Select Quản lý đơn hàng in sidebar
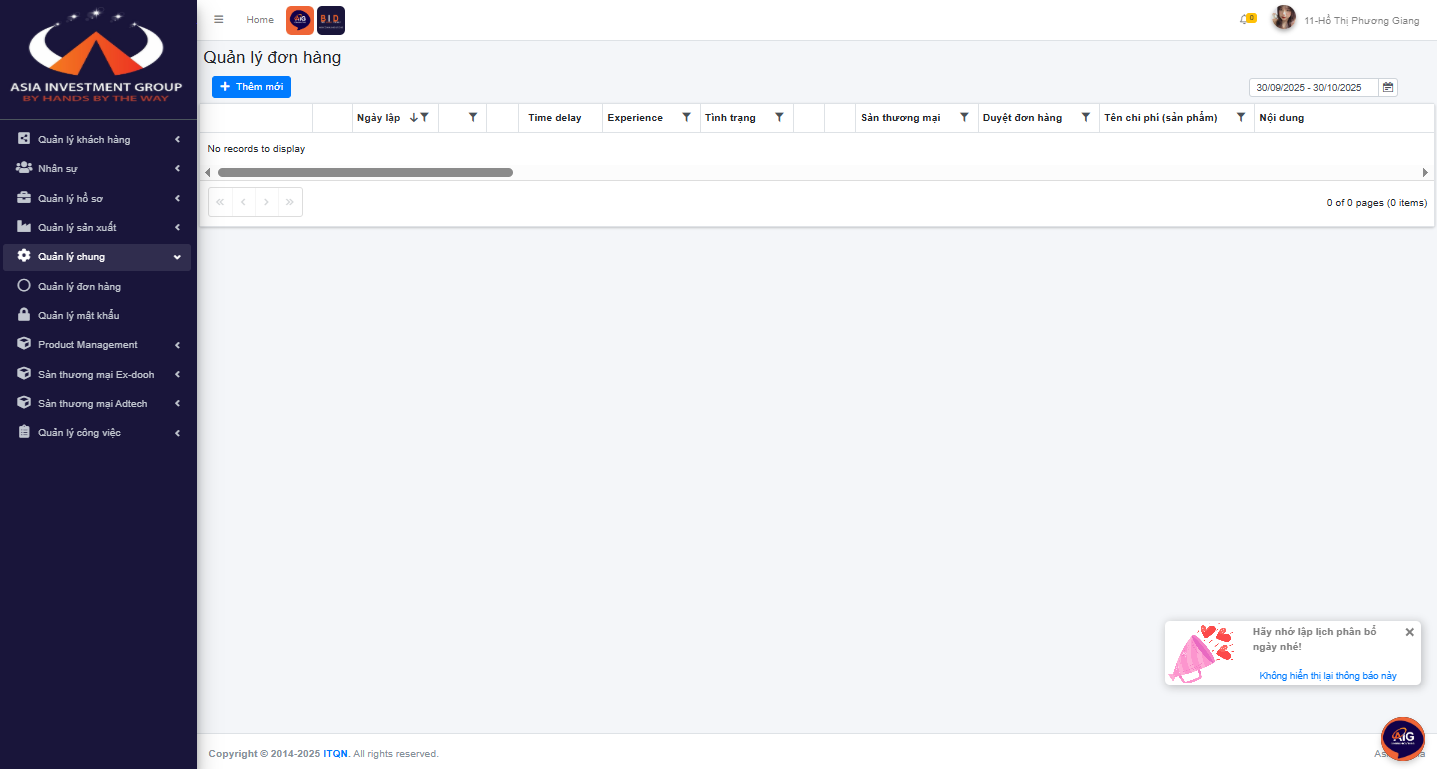1437x769 pixels. tap(79, 287)
